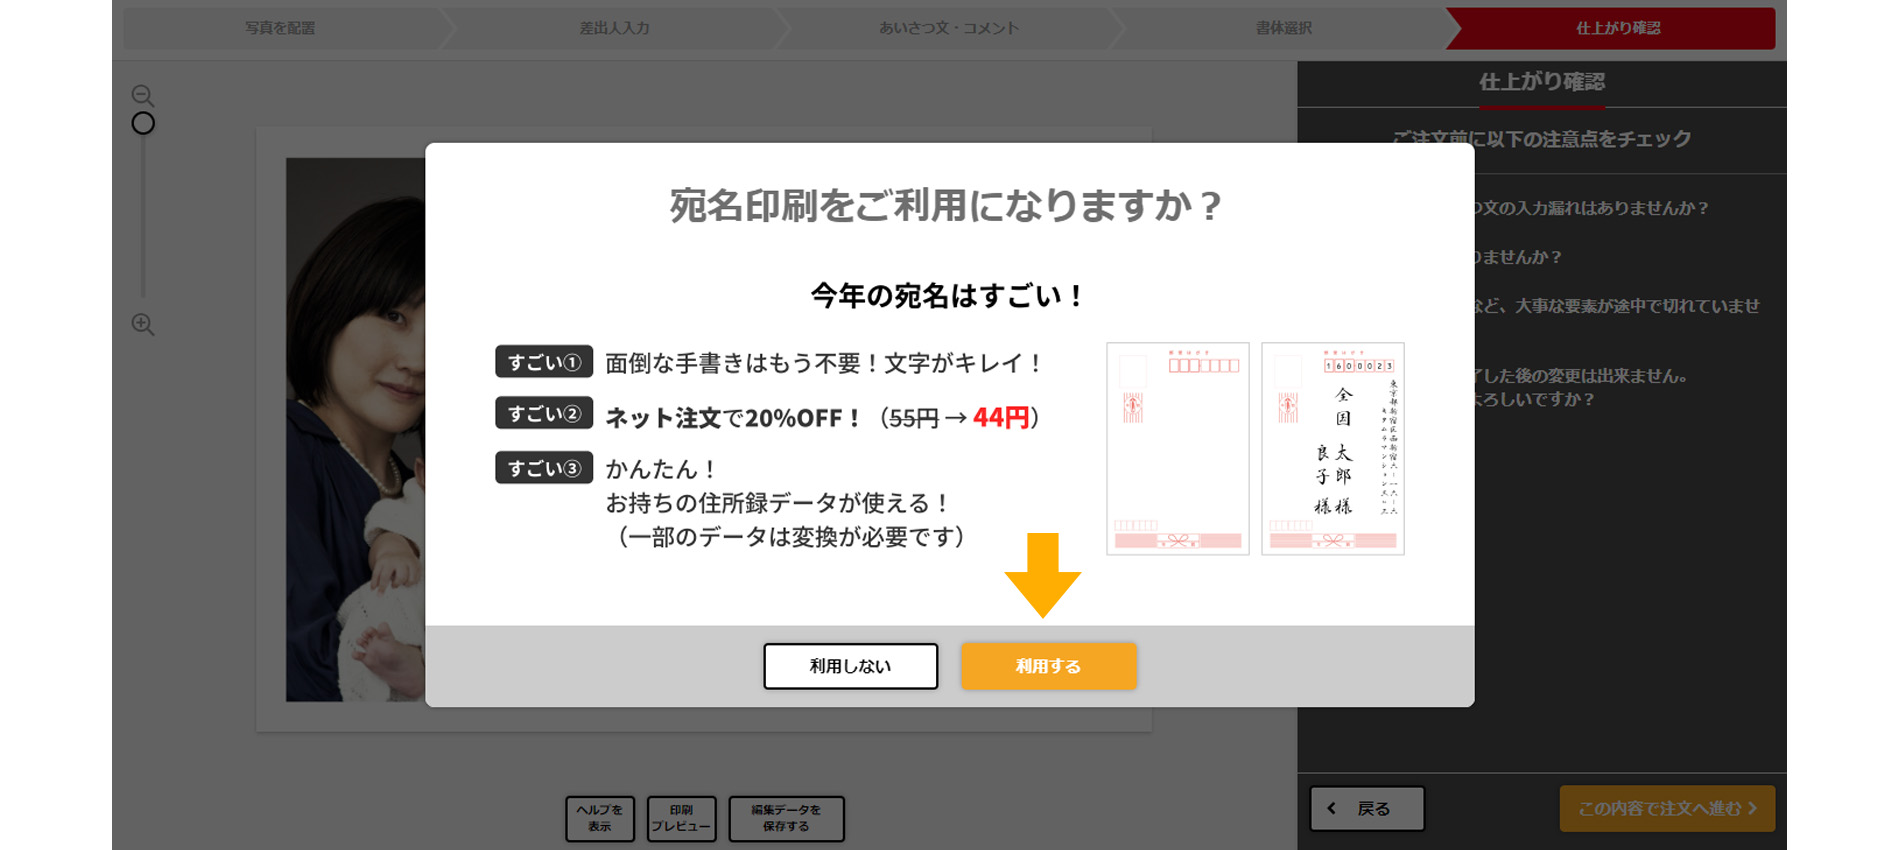Screen dimensions: 1900x850
Task: Click the 今年の宛名はすごい！ subheading
Action: (948, 296)
